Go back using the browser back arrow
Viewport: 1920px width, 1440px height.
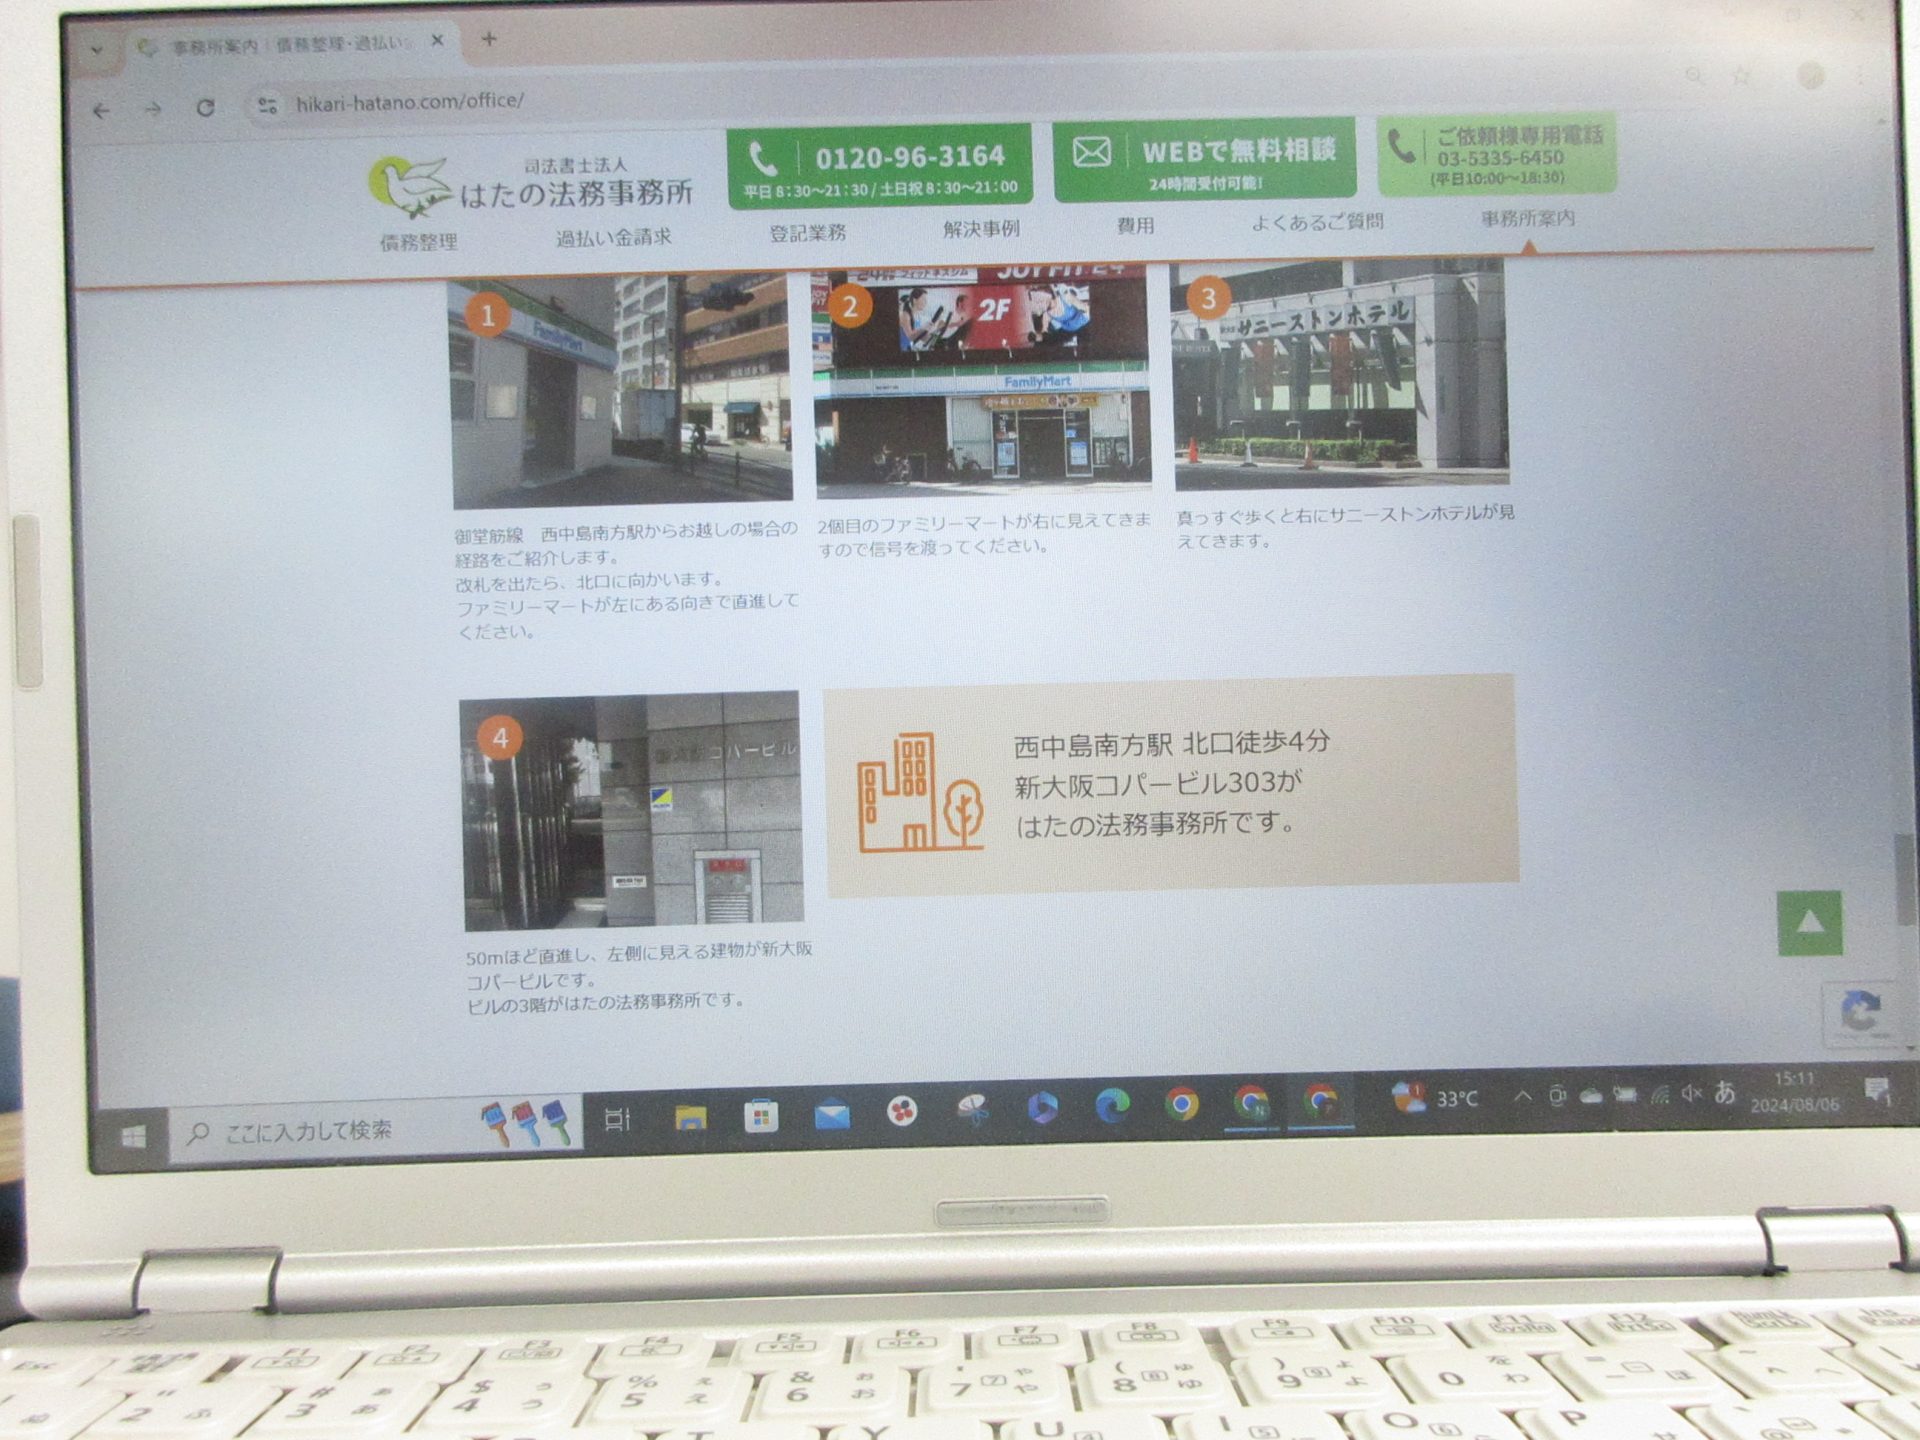click(x=102, y=111)
